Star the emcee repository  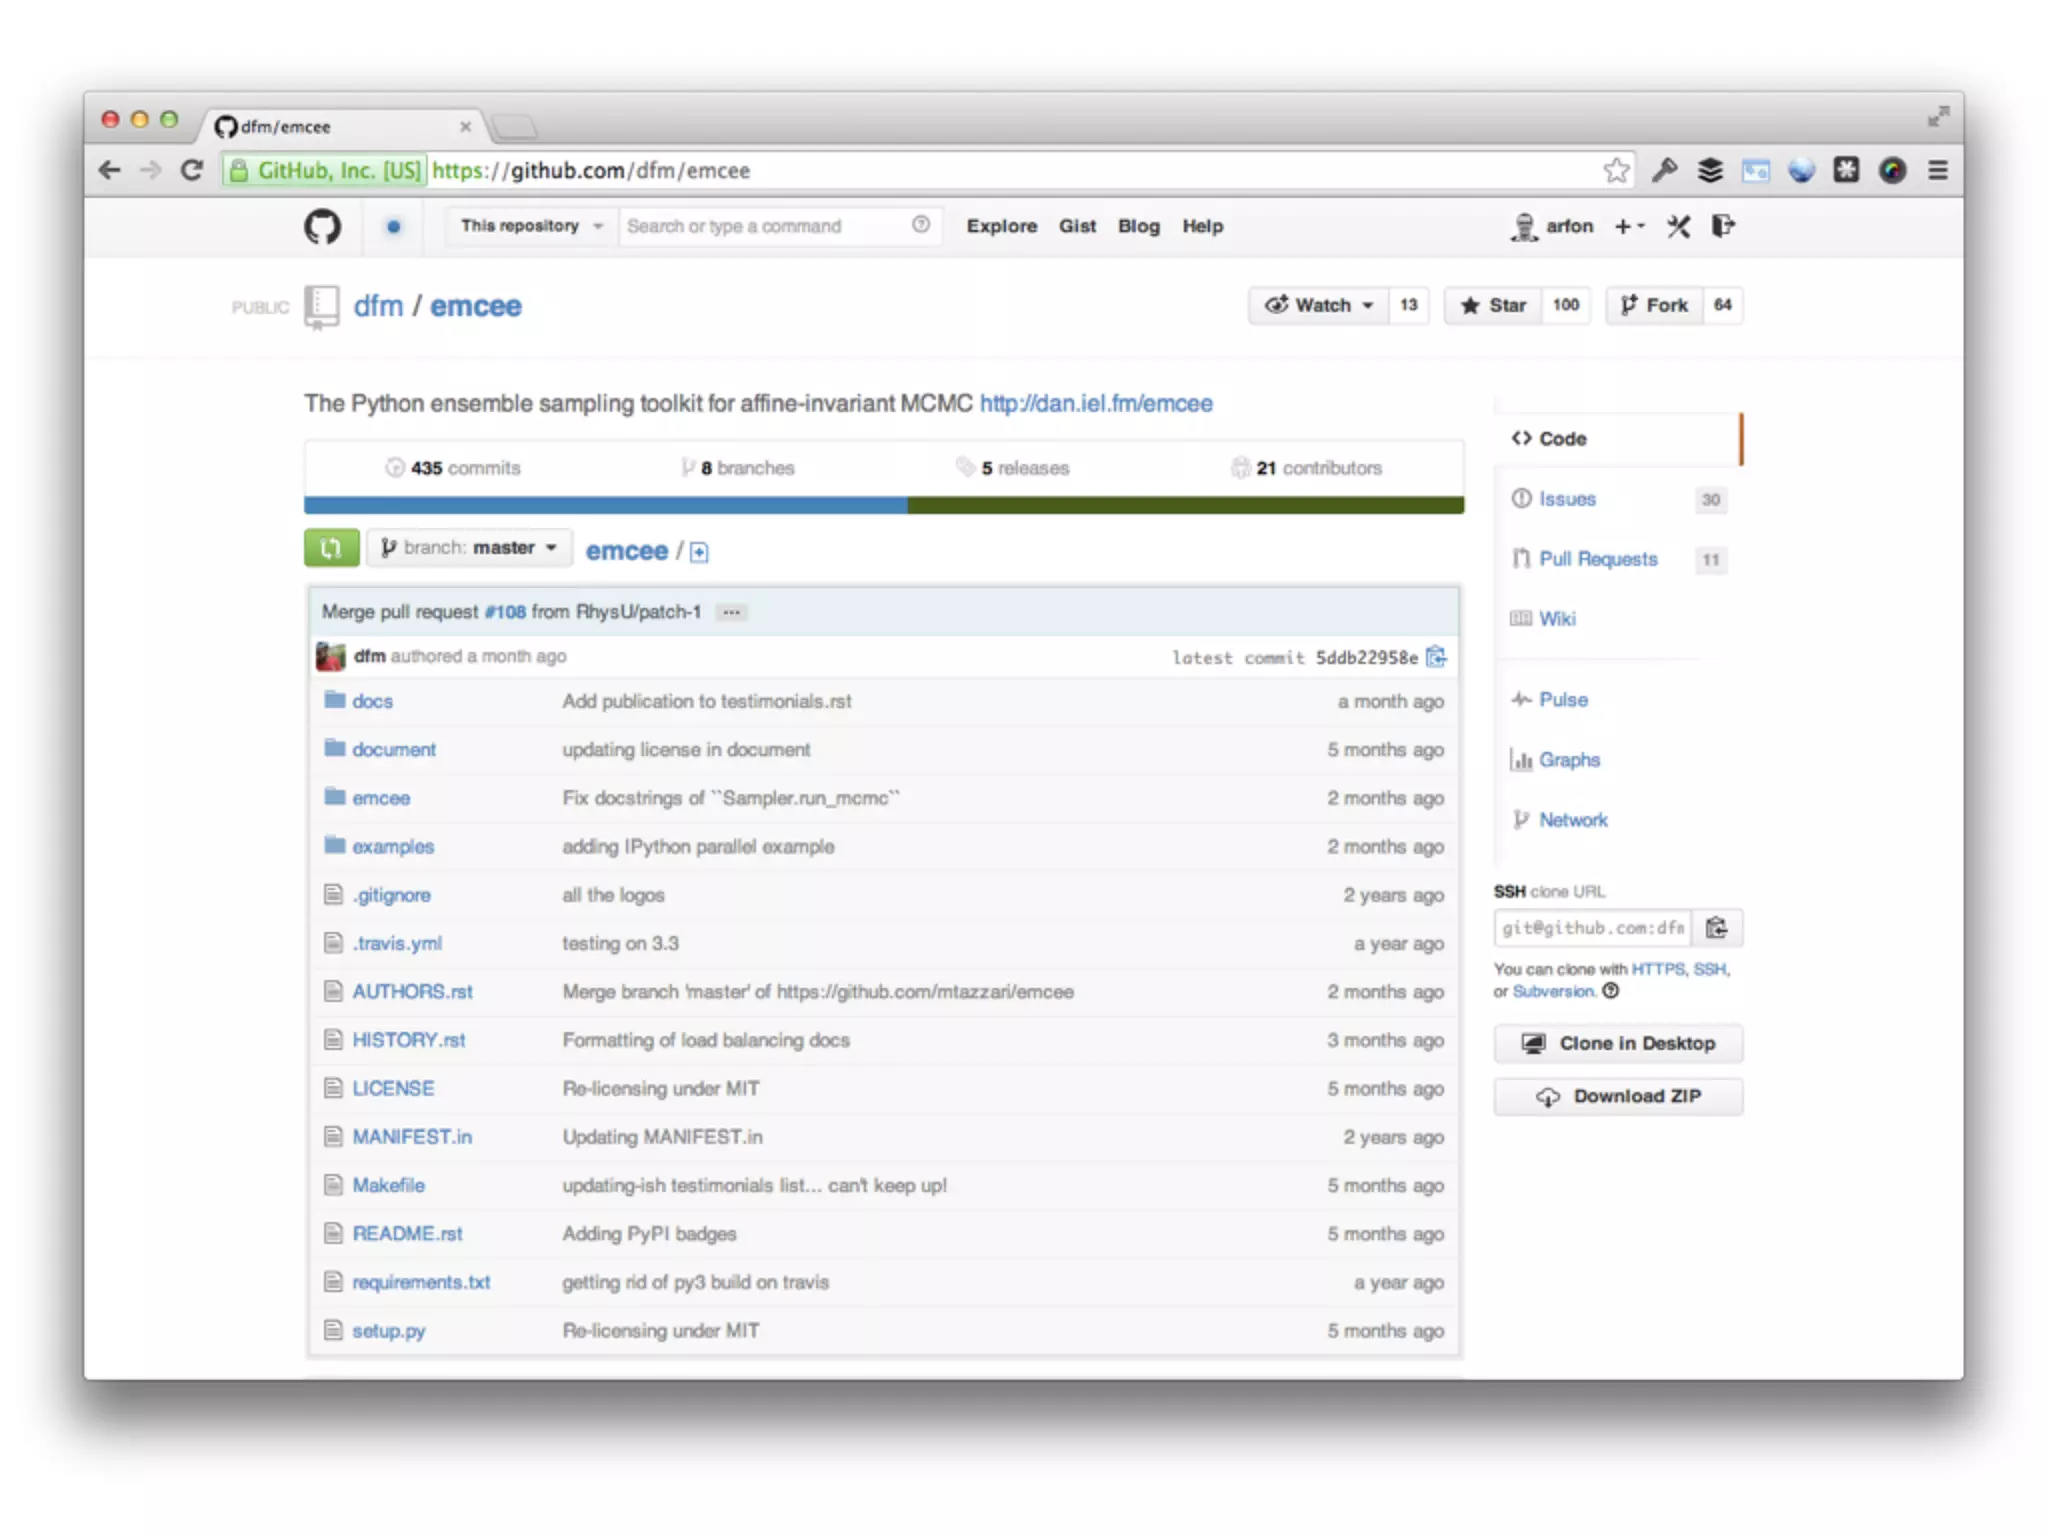1493,305
